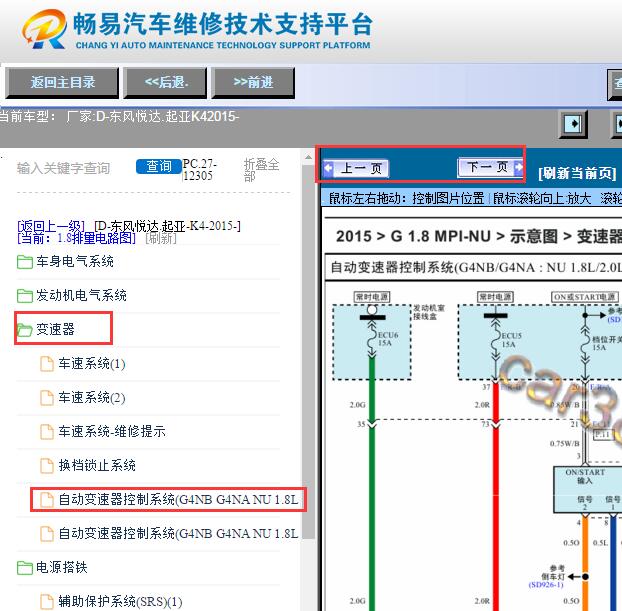The height and width of the screenshot is (611, 622).
Task: Select the first 自动变速器控制系统 entry
Action: [178, 500]
